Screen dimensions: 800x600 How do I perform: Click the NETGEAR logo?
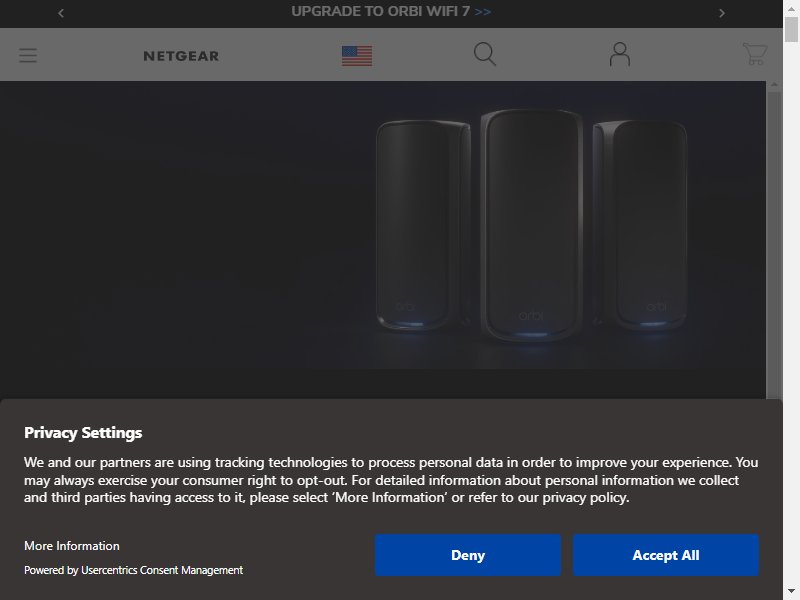pyautogui.click(x=181, y=56)
